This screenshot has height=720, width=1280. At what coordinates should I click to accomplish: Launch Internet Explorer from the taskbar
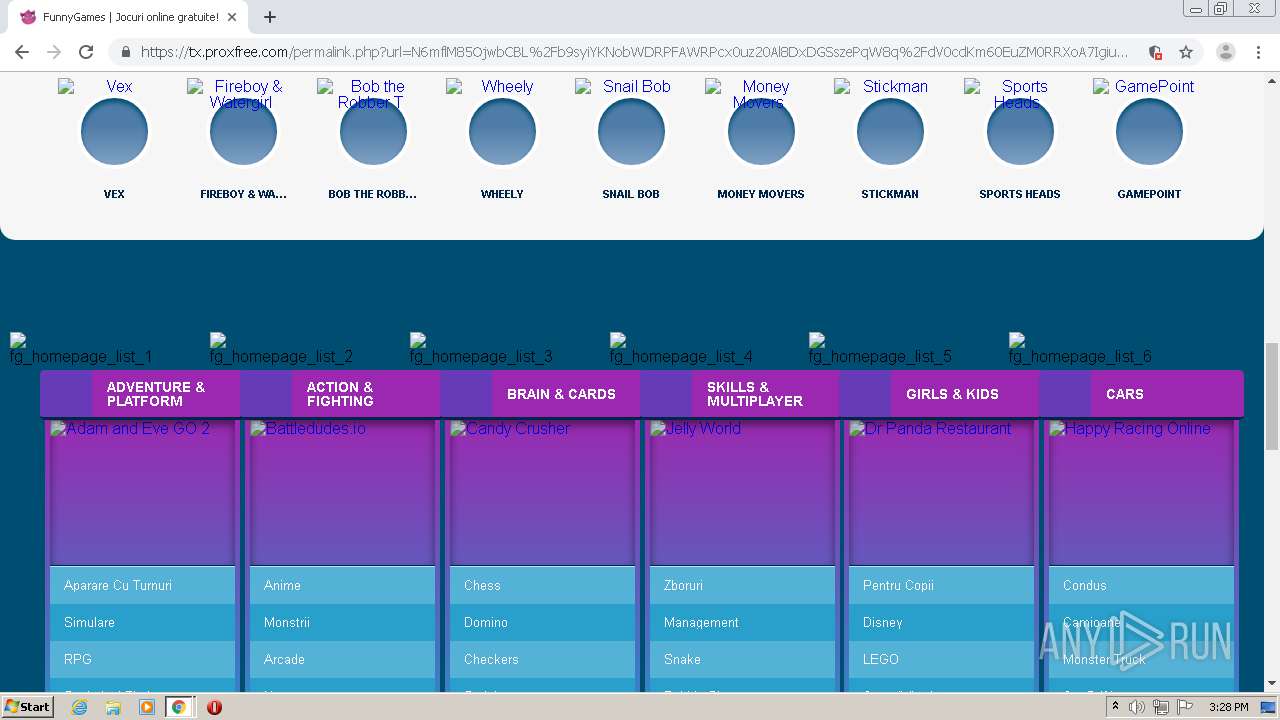pos(79,707)
